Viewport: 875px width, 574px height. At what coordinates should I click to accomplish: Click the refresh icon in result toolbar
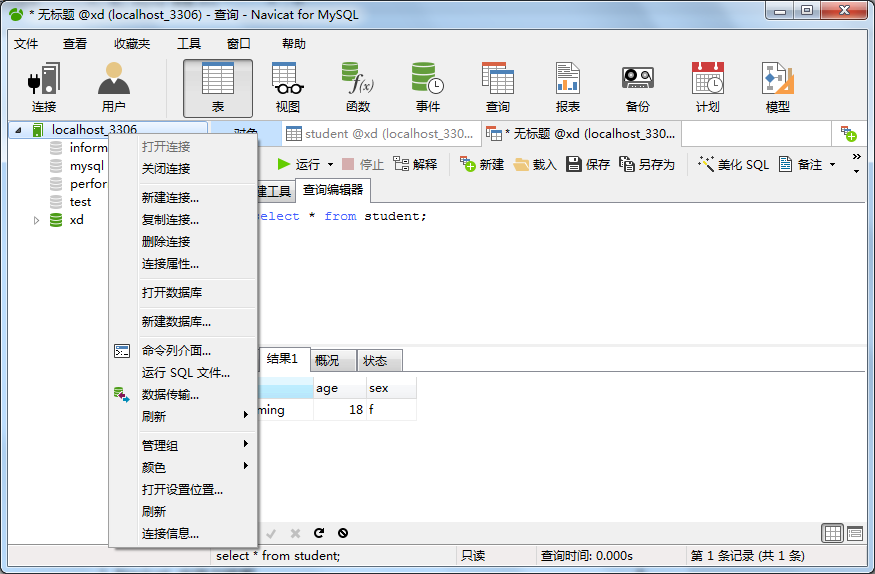point(319,533)
